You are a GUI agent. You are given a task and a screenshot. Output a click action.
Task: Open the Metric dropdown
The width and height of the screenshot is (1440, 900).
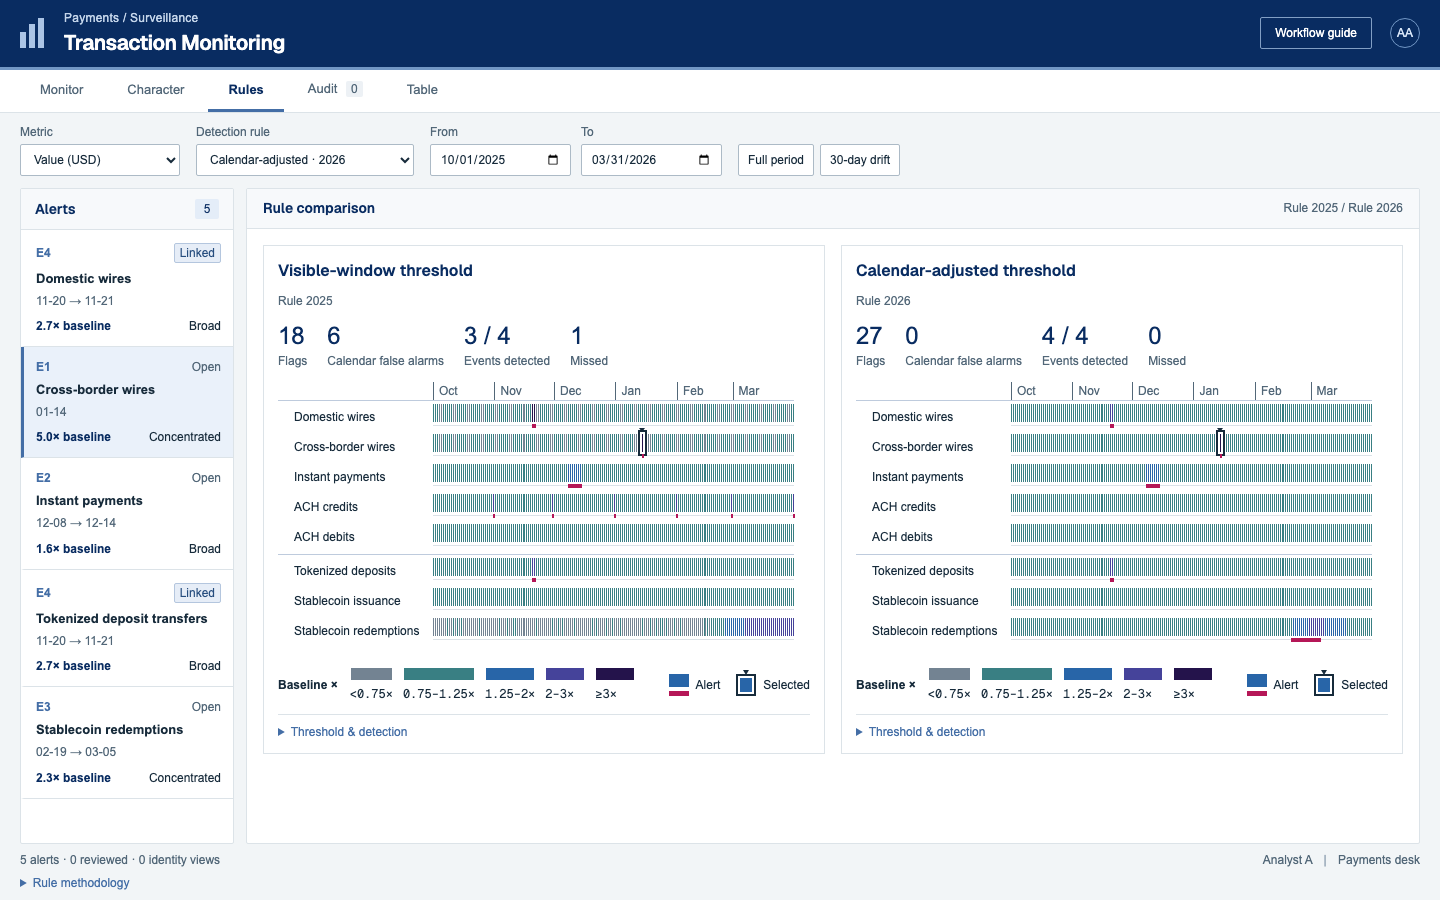(x=100, y=160)
